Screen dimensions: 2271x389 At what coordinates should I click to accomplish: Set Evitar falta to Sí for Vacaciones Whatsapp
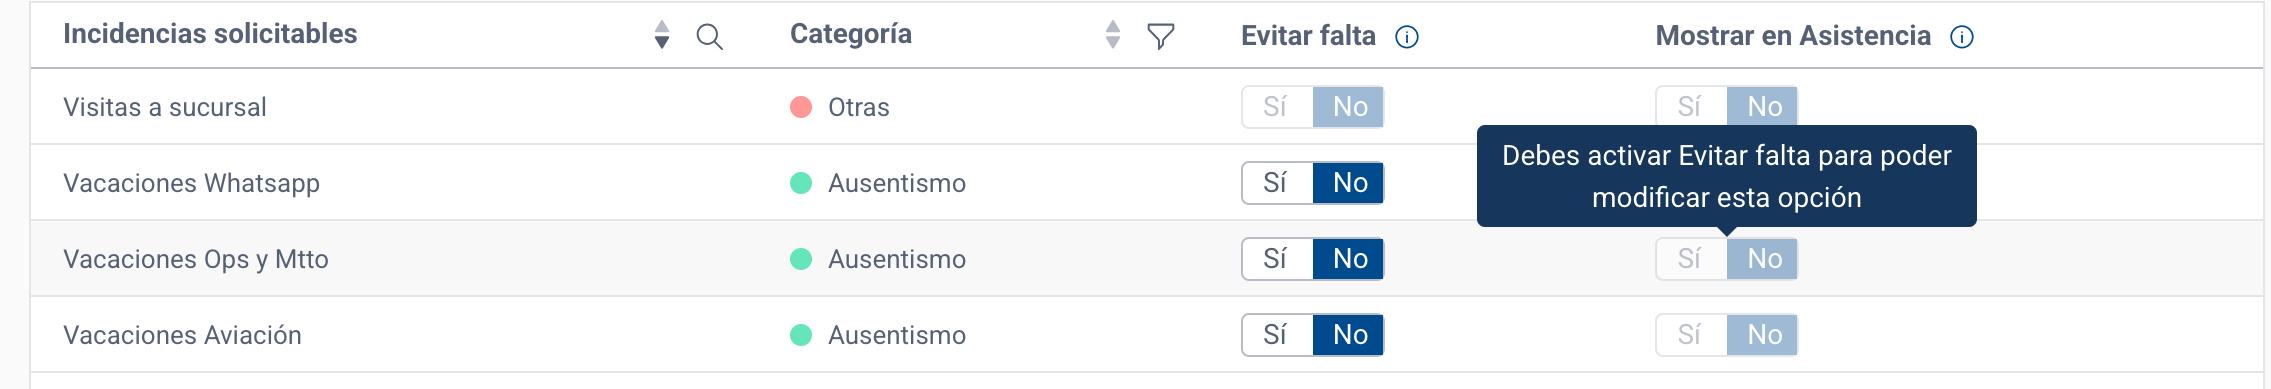pyautogui.click(x=1277, y=183)
